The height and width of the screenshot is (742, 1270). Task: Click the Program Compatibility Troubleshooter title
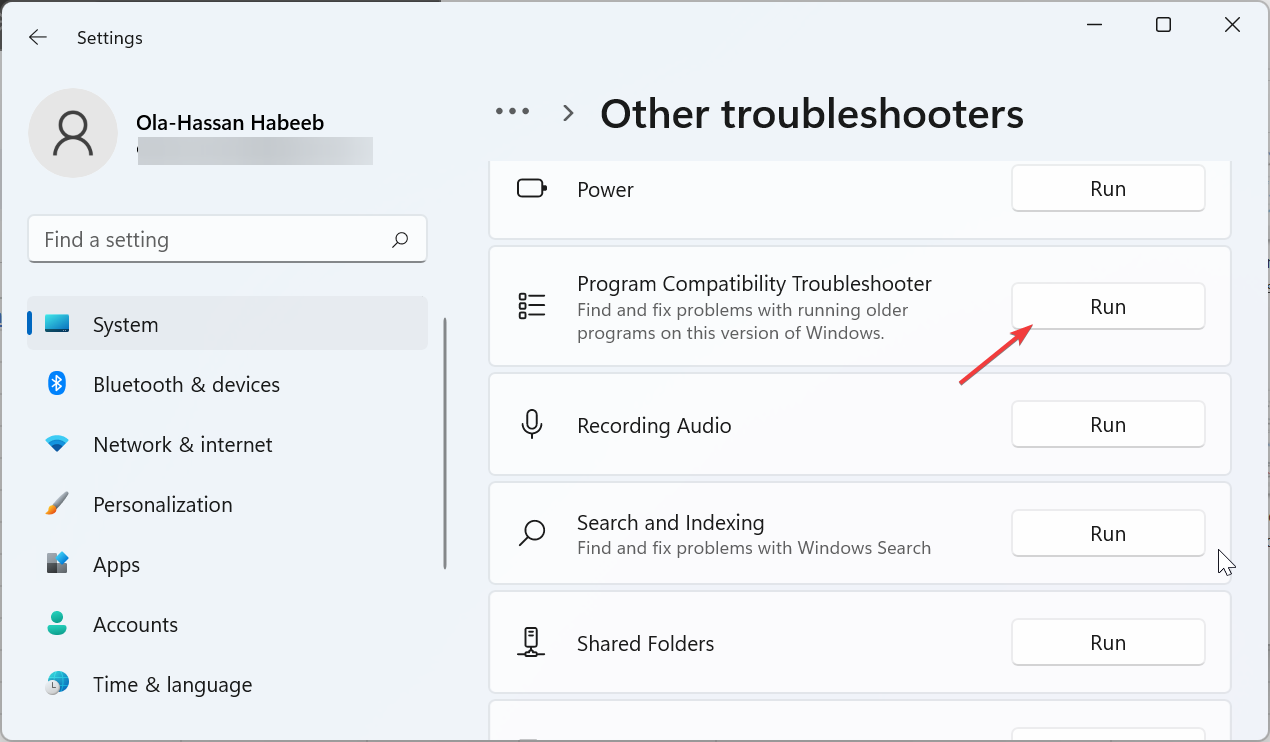[754, 284]
